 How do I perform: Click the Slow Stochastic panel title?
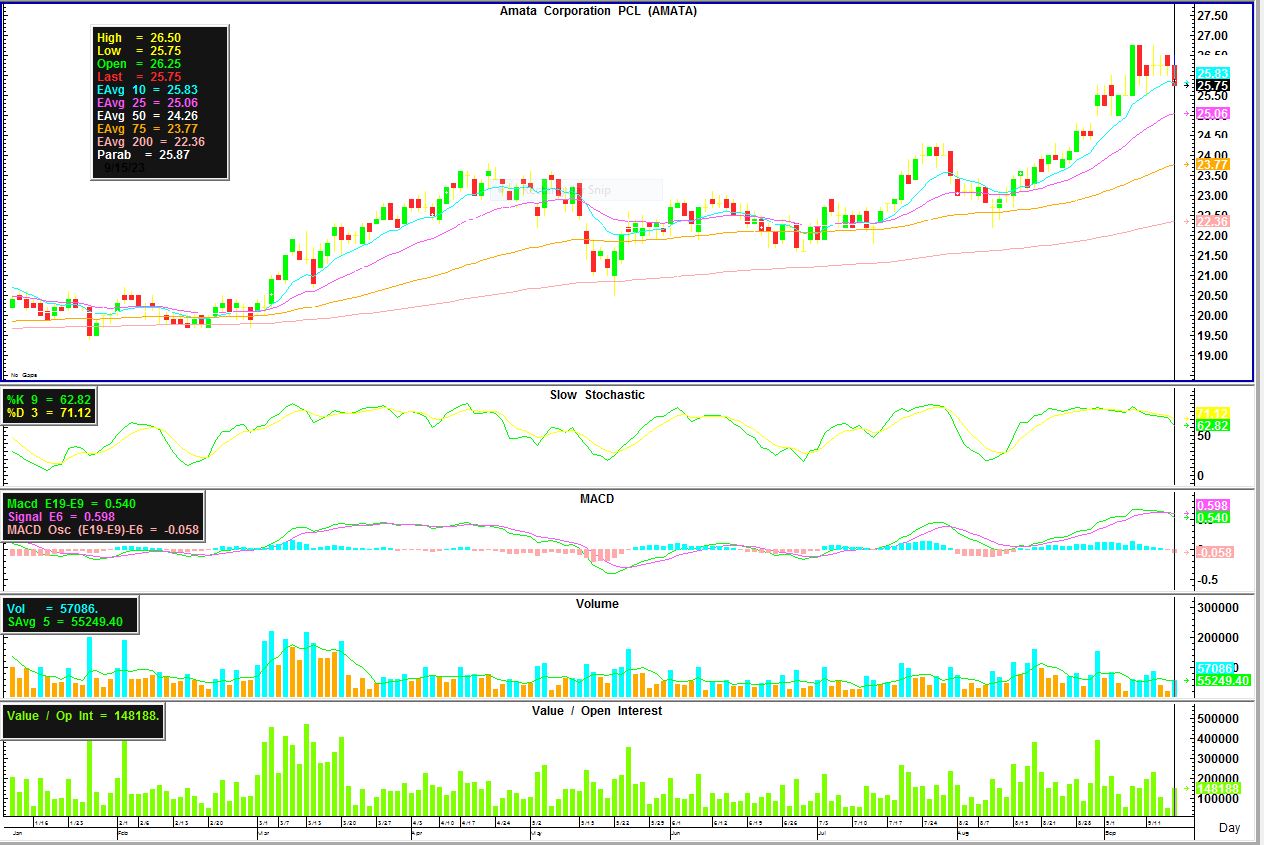point(597,395)
